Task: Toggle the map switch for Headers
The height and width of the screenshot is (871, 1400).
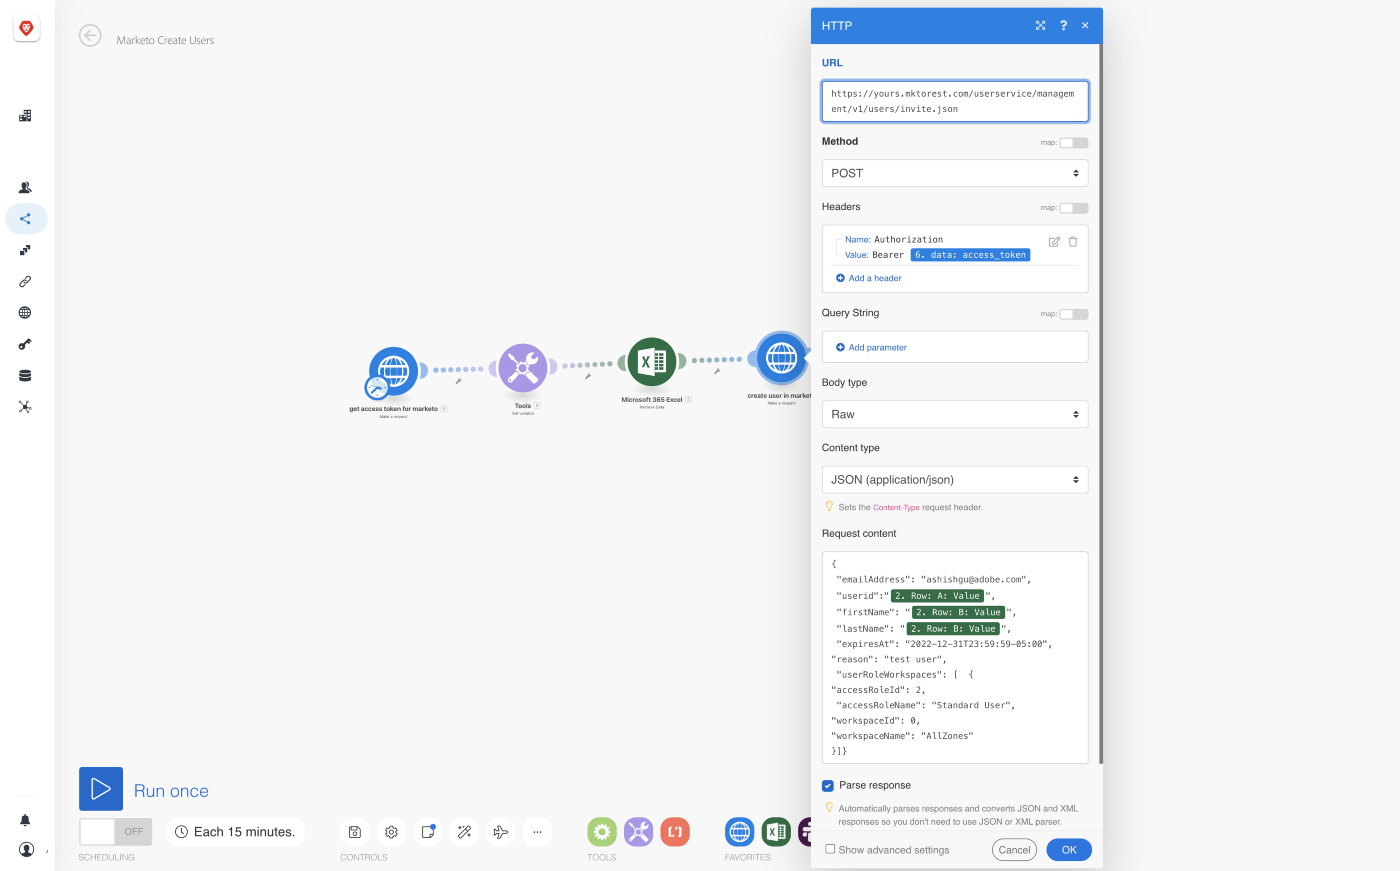Action: pos(1073,208)
